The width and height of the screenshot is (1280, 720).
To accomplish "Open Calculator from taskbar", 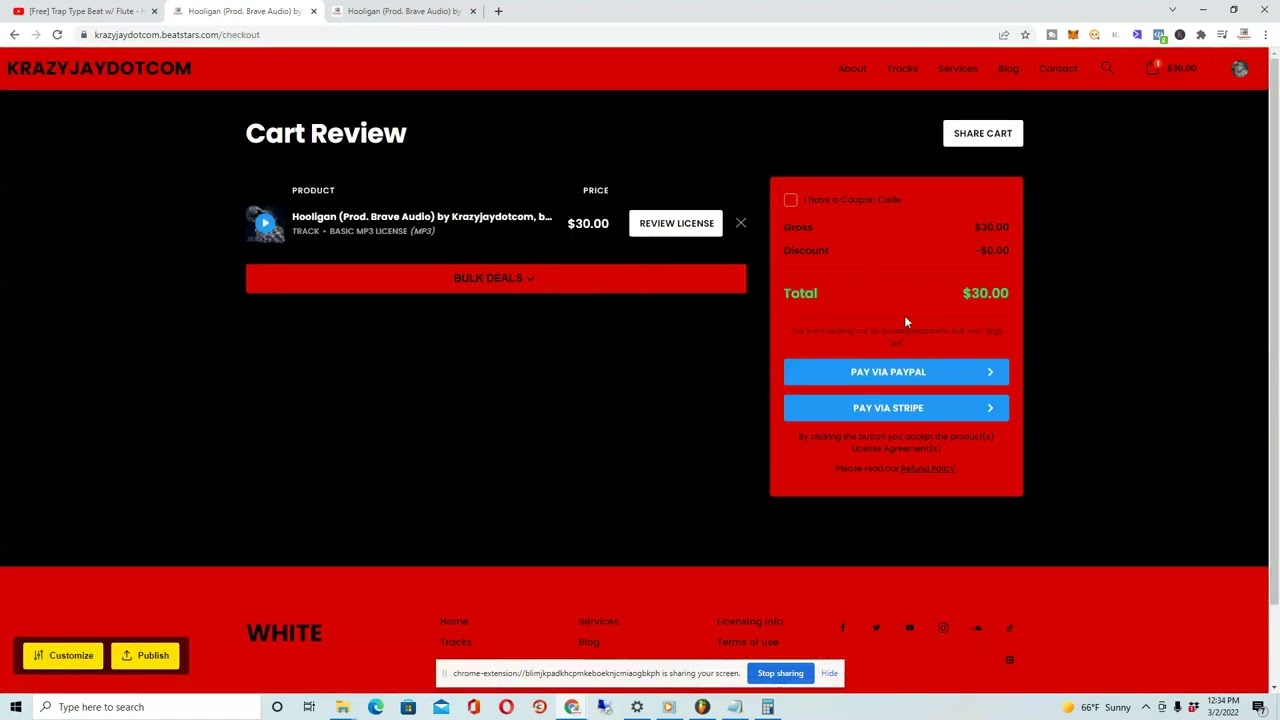I will pyautogui.click(x=768, y=707).
